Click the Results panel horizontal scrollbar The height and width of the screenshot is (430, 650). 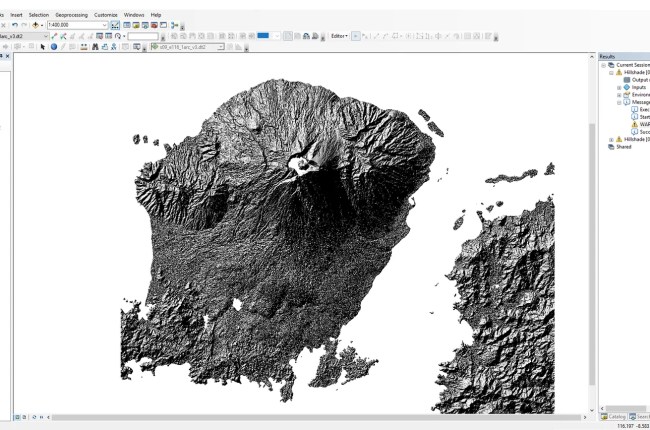click(626, 408)
